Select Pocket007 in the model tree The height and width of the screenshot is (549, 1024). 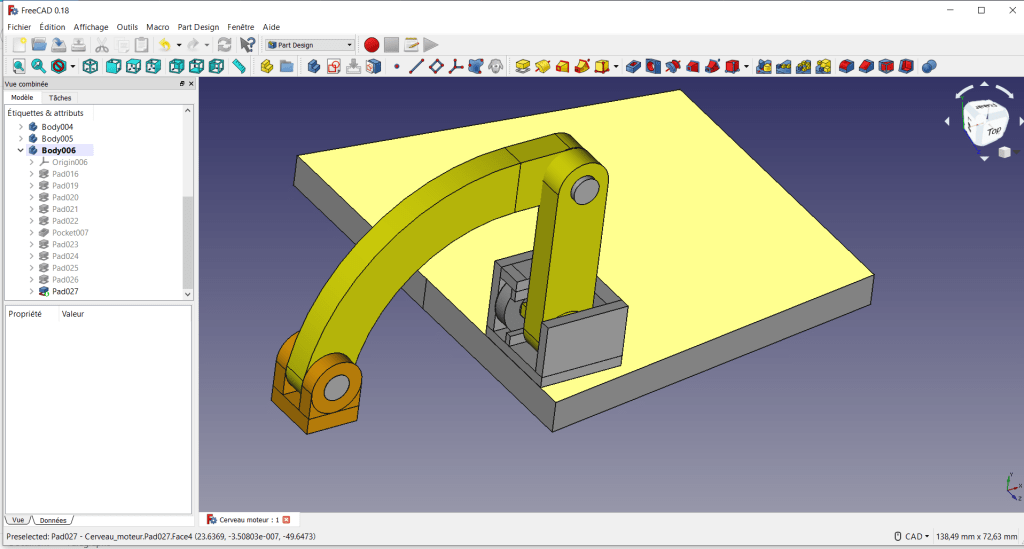click(x=70, y=232)
